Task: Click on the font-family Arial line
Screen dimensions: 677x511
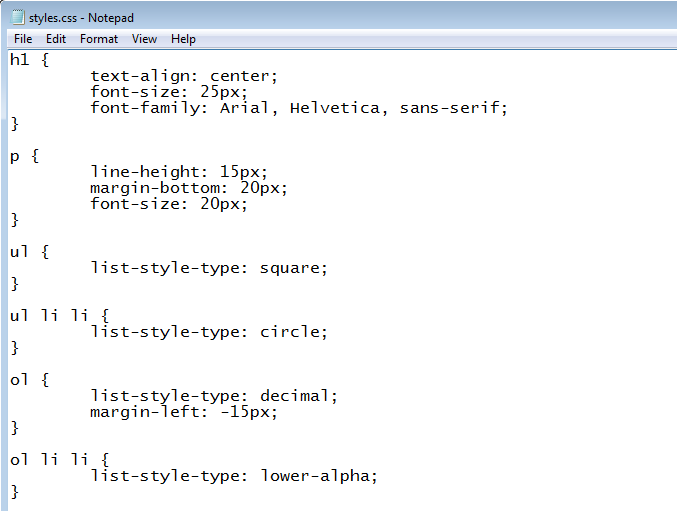Action: pos(299,108)
